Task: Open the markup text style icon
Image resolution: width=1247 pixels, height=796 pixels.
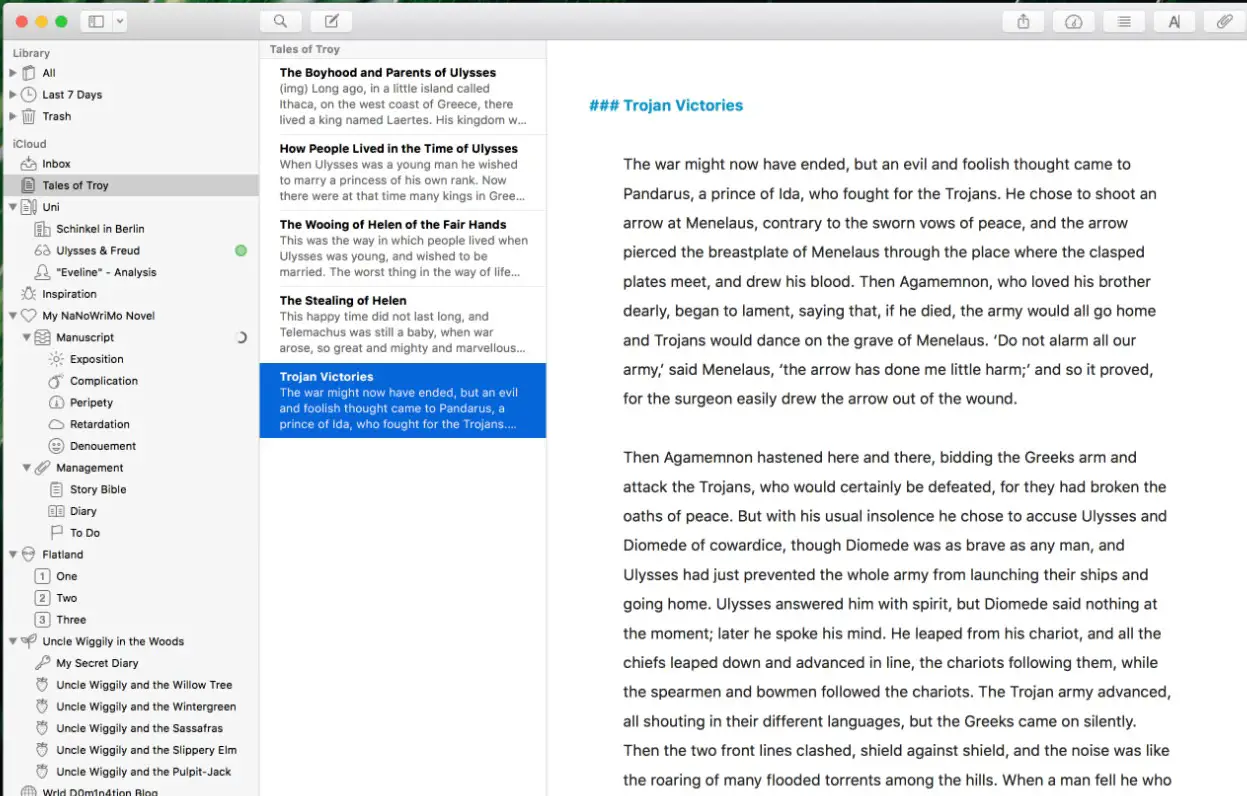Action: tap(1174, 21)
